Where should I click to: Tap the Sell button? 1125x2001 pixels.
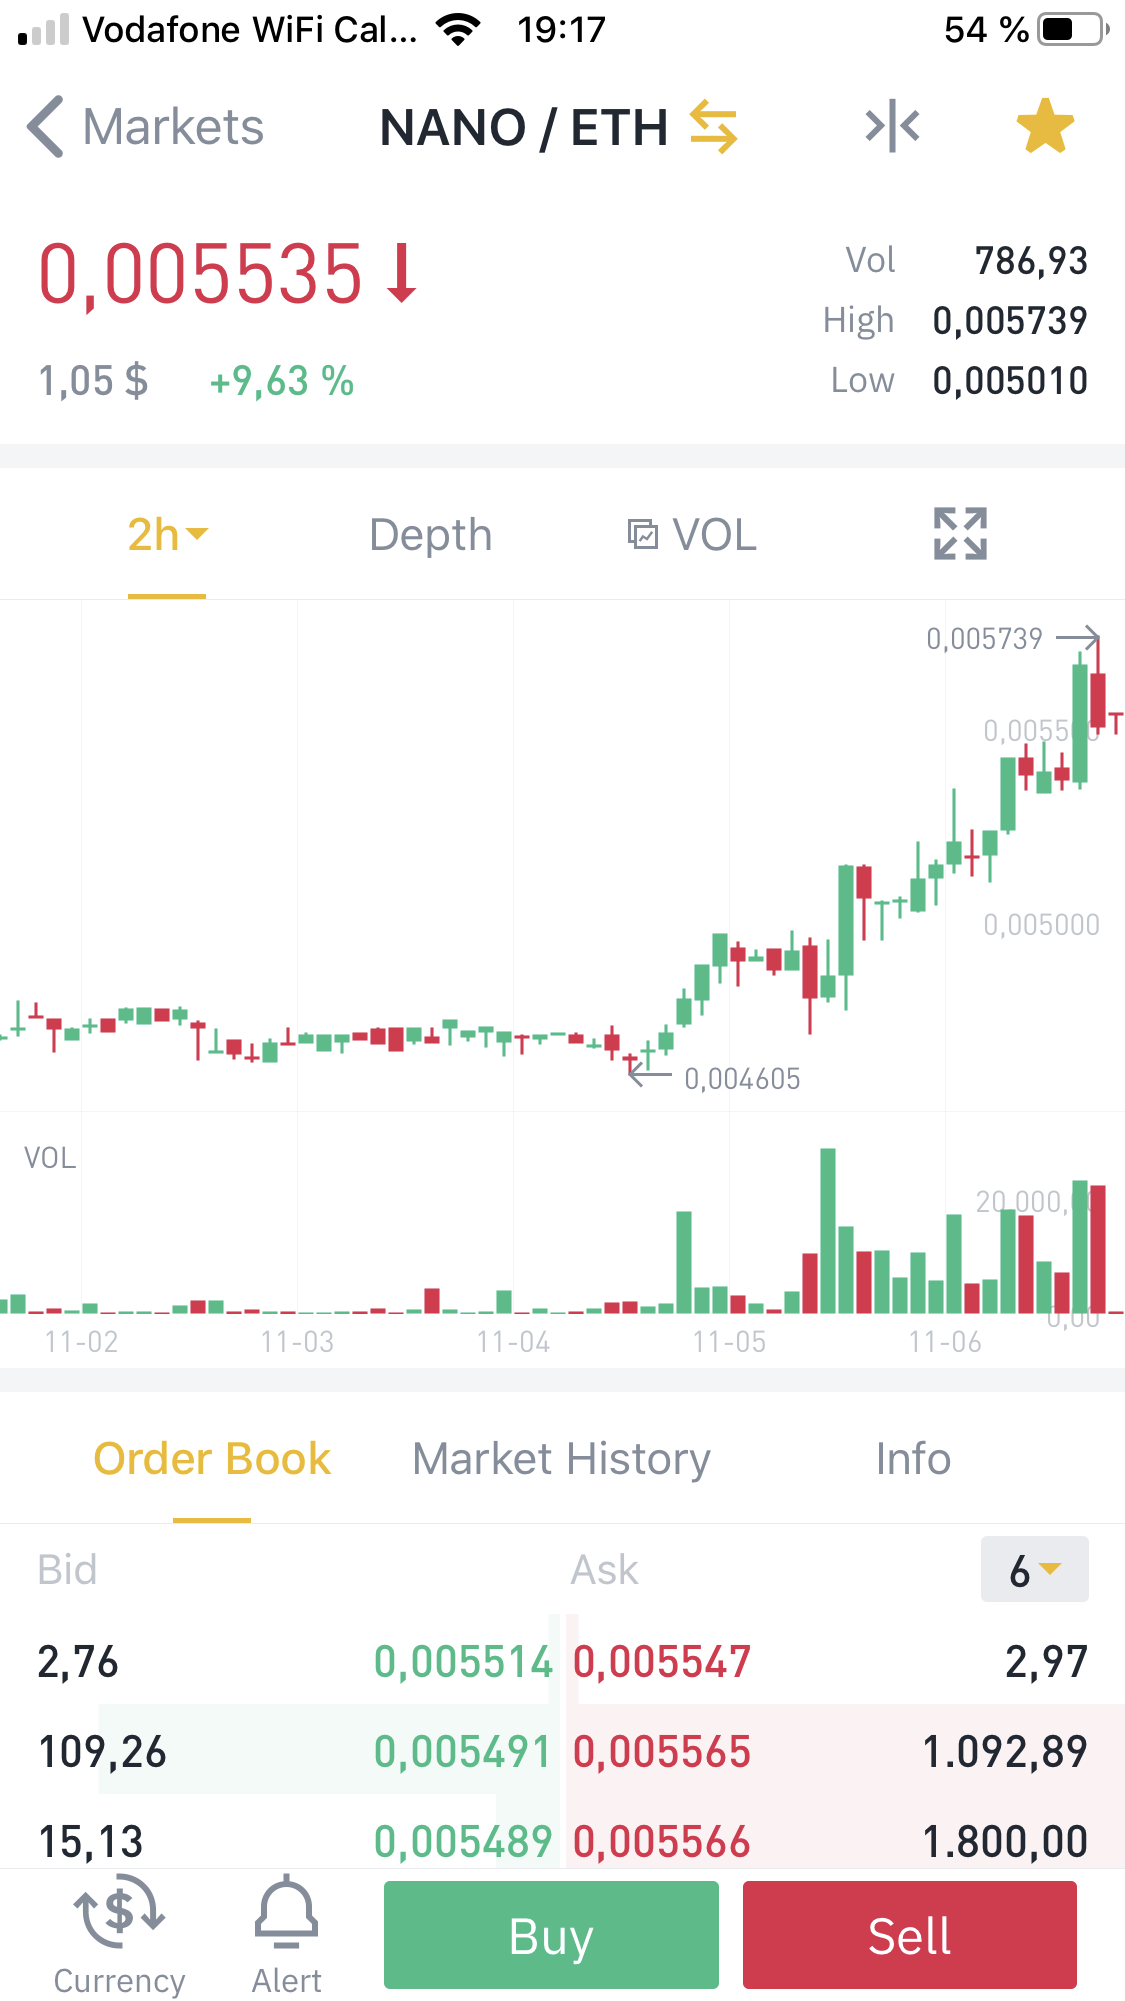[909, 1935]
